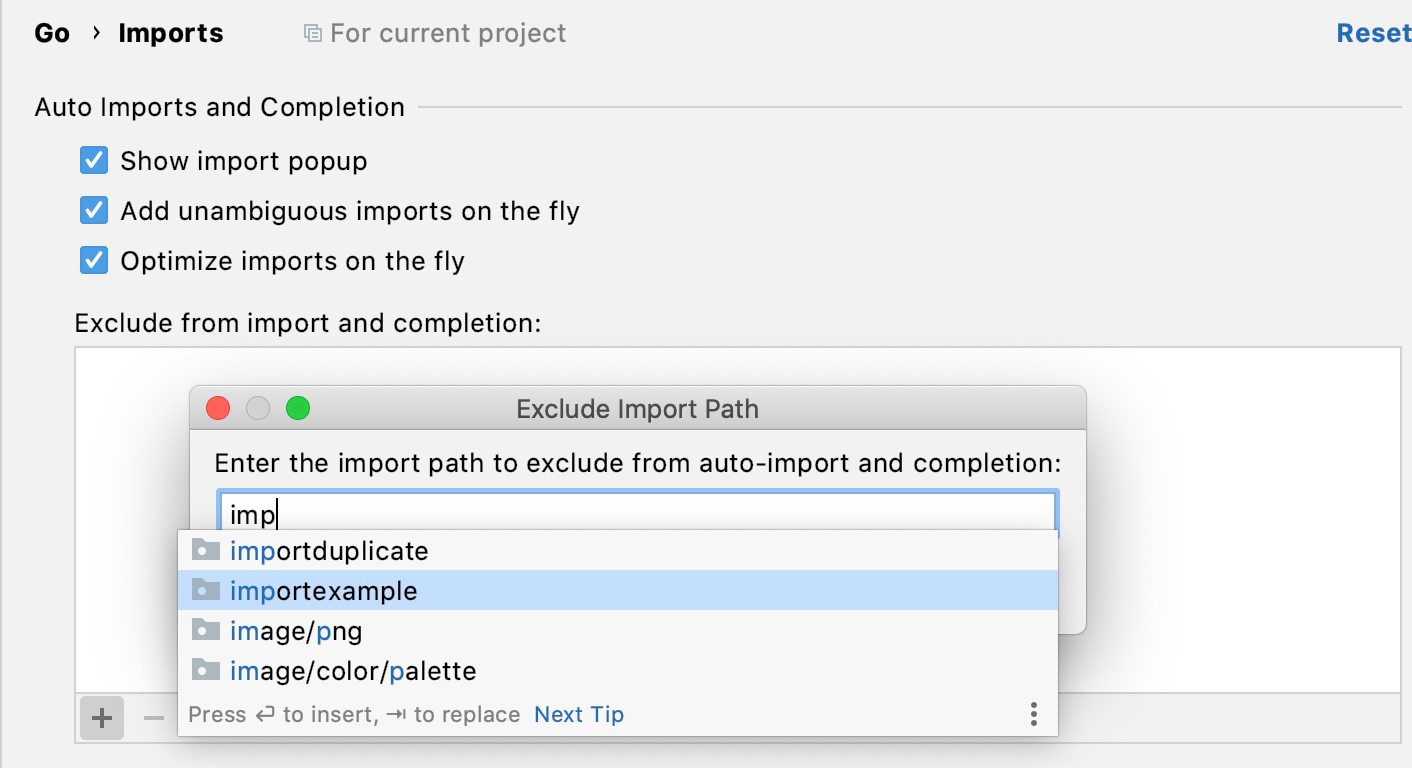Select the Imports breadcrumb item

point(170,32)
